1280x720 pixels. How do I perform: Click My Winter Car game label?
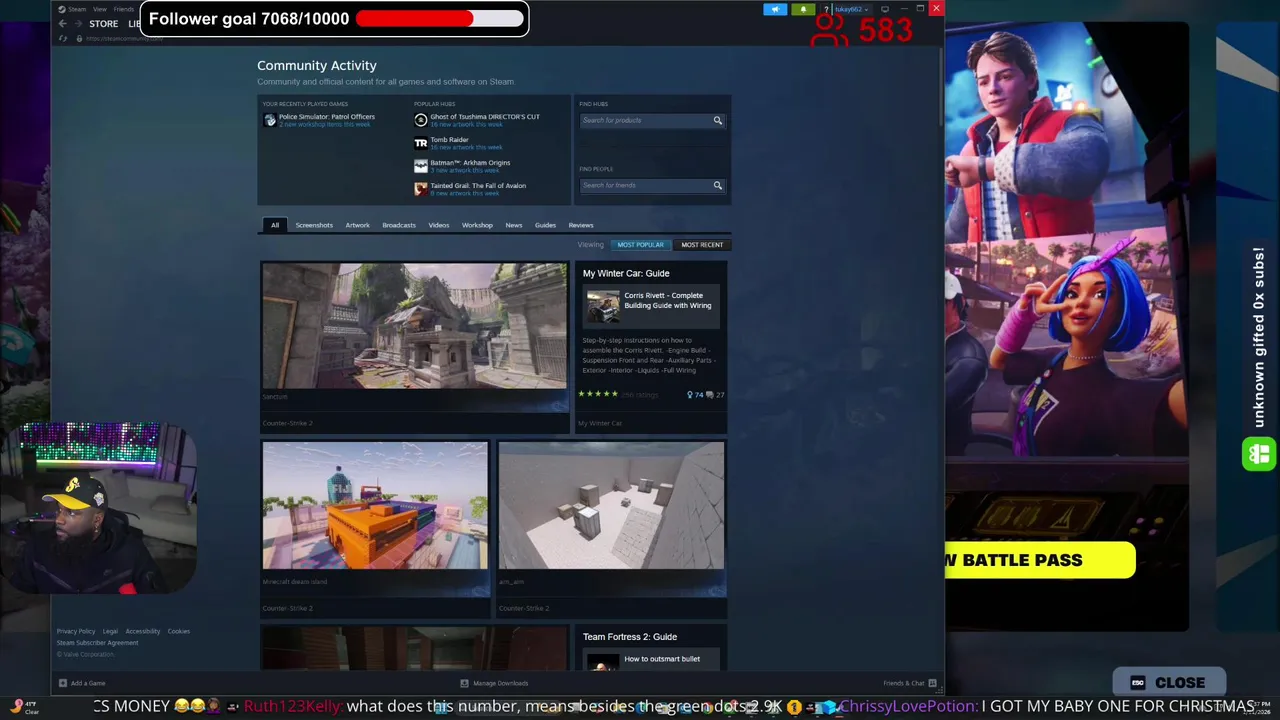point(600,423)
